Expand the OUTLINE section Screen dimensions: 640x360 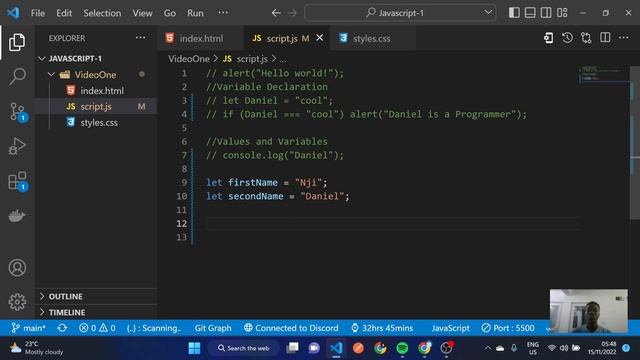(x=96, y=296)
